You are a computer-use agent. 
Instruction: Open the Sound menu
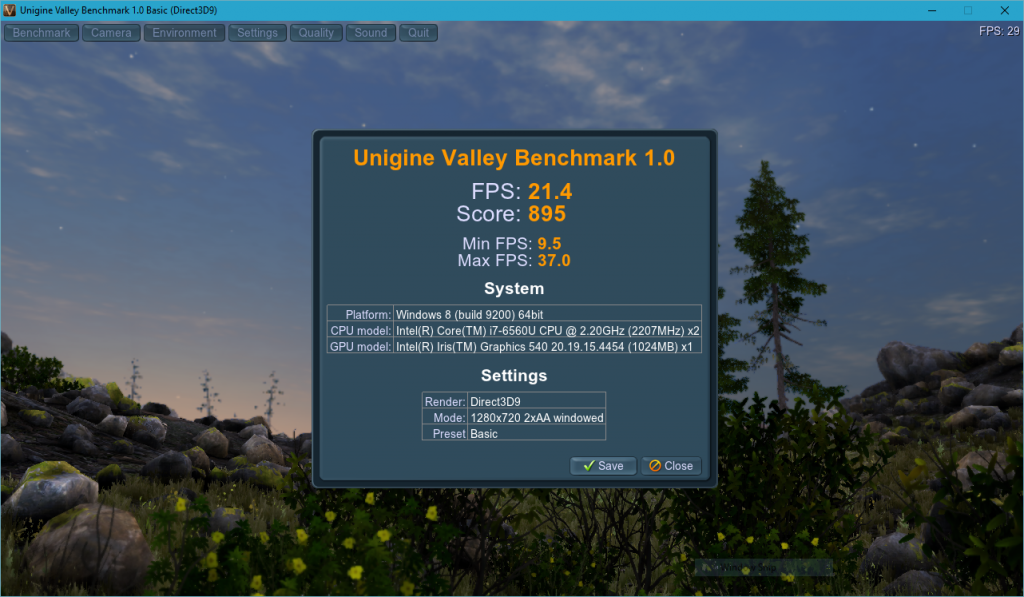pos(371,33)
